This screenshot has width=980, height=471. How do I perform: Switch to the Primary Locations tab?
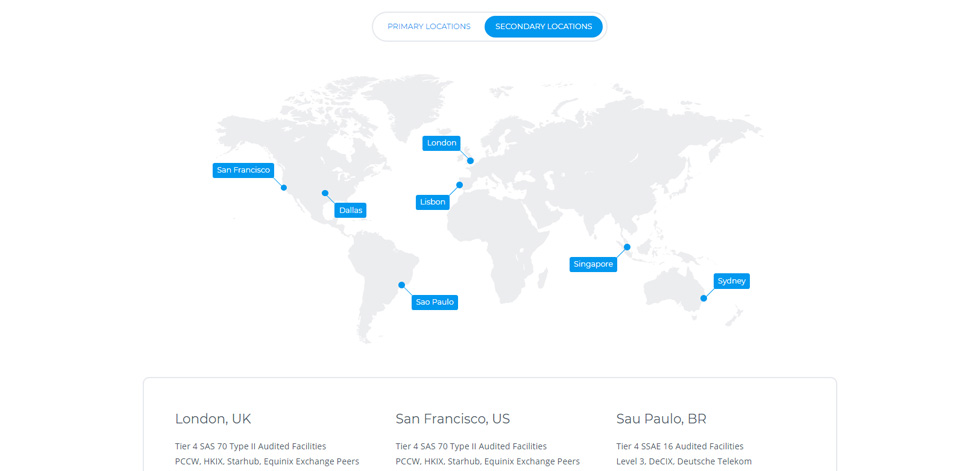pos(429,27)
